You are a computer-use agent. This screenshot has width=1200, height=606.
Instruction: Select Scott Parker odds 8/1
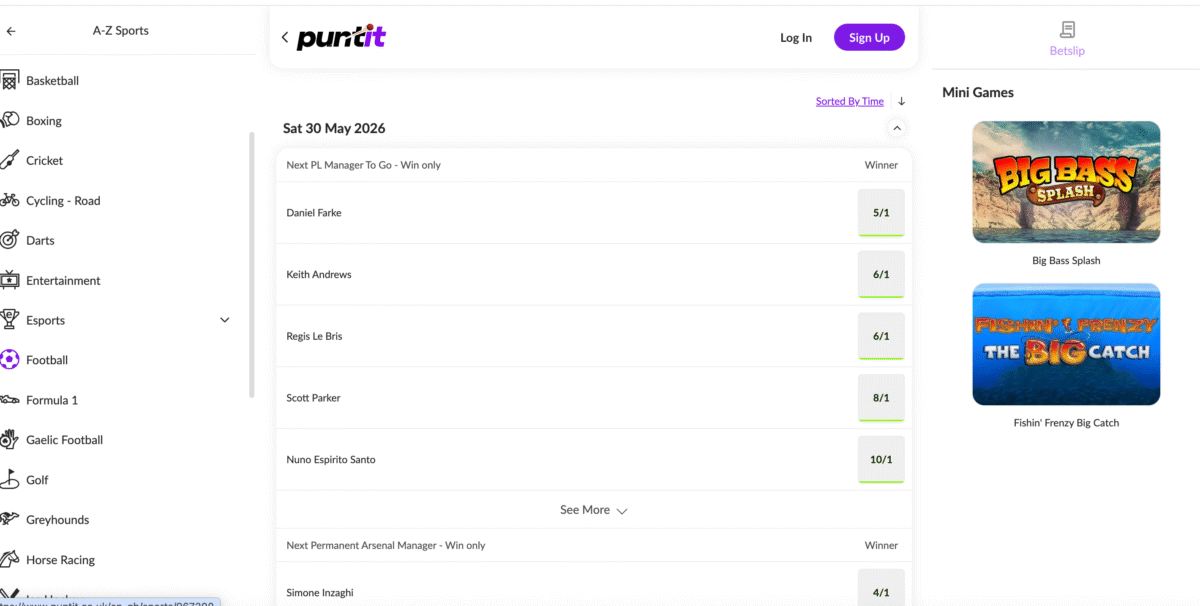coord(881,398)
